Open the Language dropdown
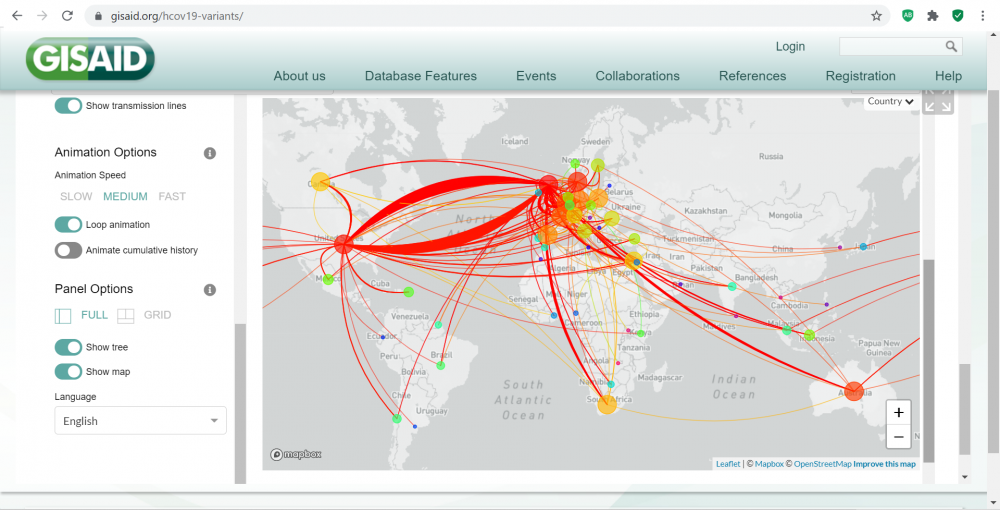The image size is (1000, 510). tap(140, 421)
